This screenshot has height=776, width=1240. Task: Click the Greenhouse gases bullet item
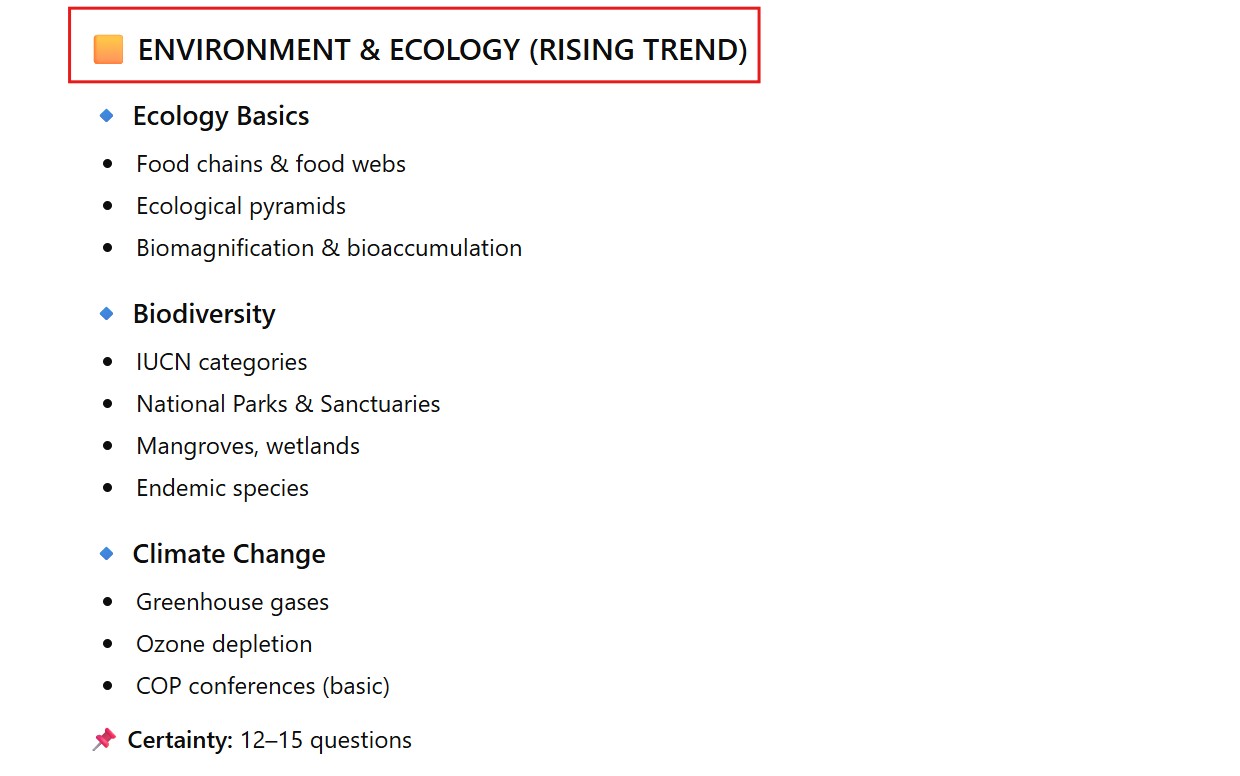pyautogui.click(x=232, y=602)
